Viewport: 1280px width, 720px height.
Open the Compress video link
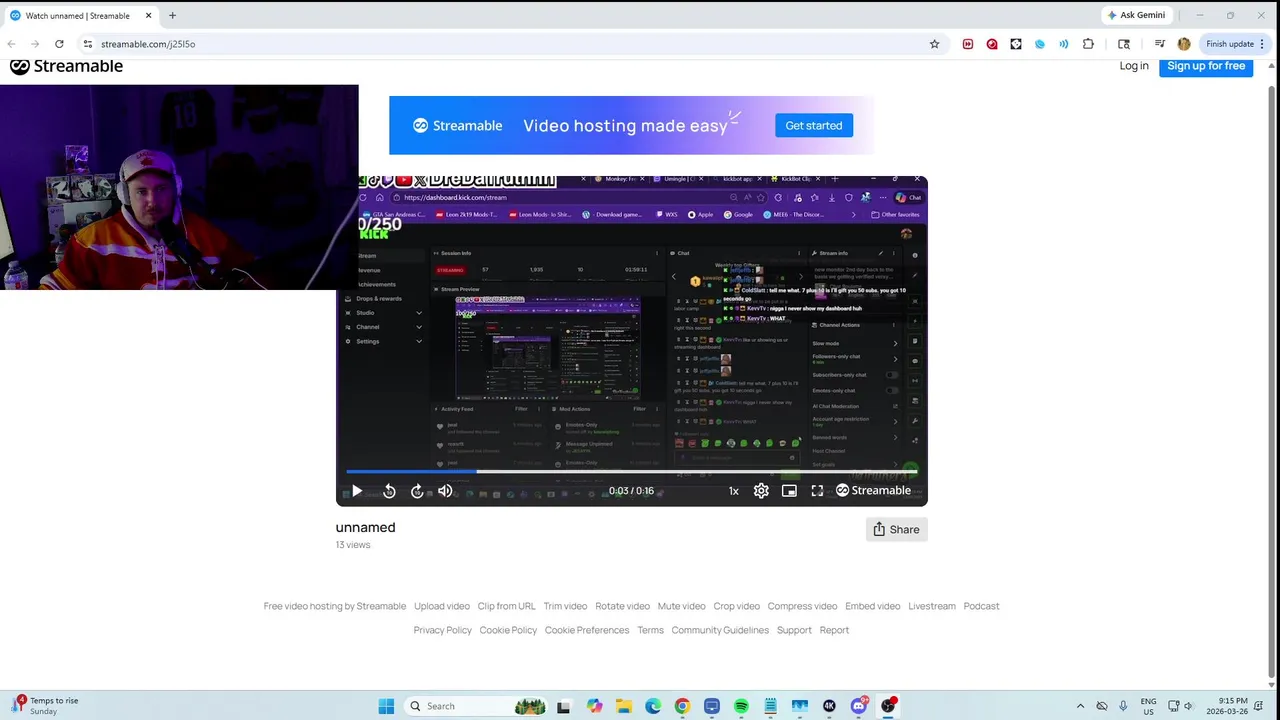click(802, 606)
